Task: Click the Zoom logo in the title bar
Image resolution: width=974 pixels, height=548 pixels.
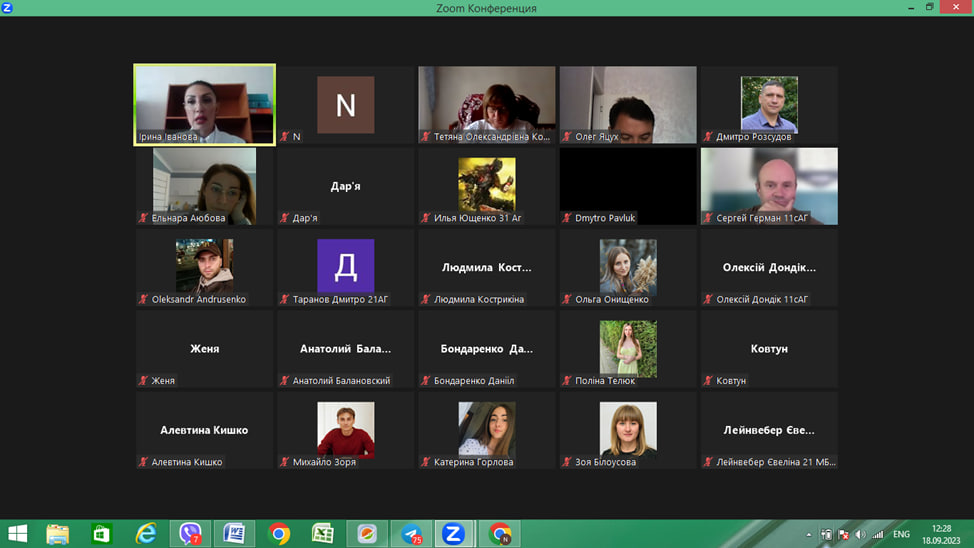Action: (x=8, y=8)
